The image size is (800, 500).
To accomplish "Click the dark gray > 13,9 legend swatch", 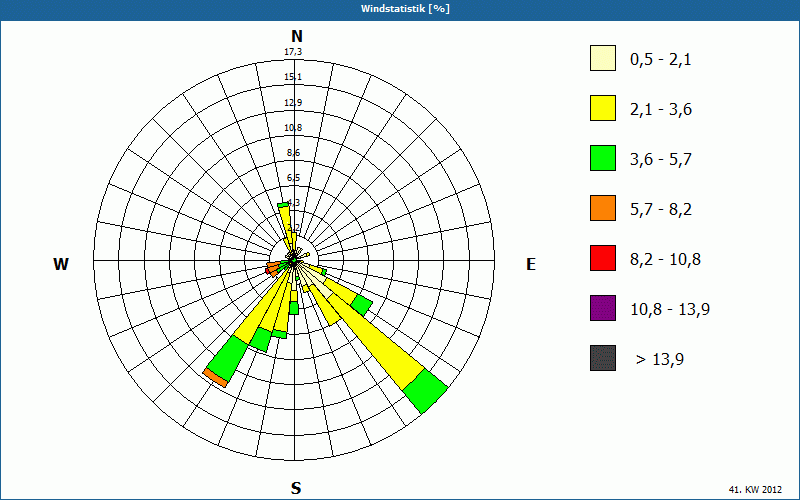I will [603, 358].
